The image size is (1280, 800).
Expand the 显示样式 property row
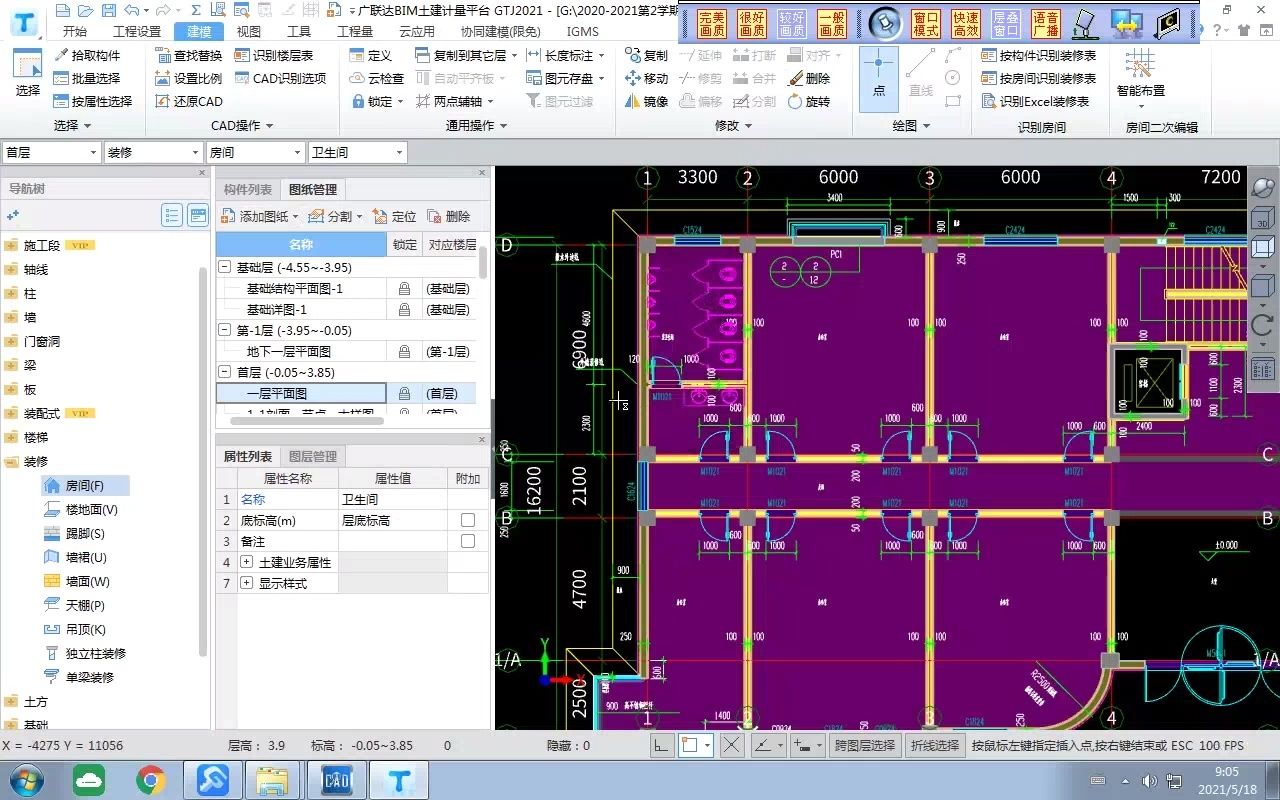[x=247, y=583]
